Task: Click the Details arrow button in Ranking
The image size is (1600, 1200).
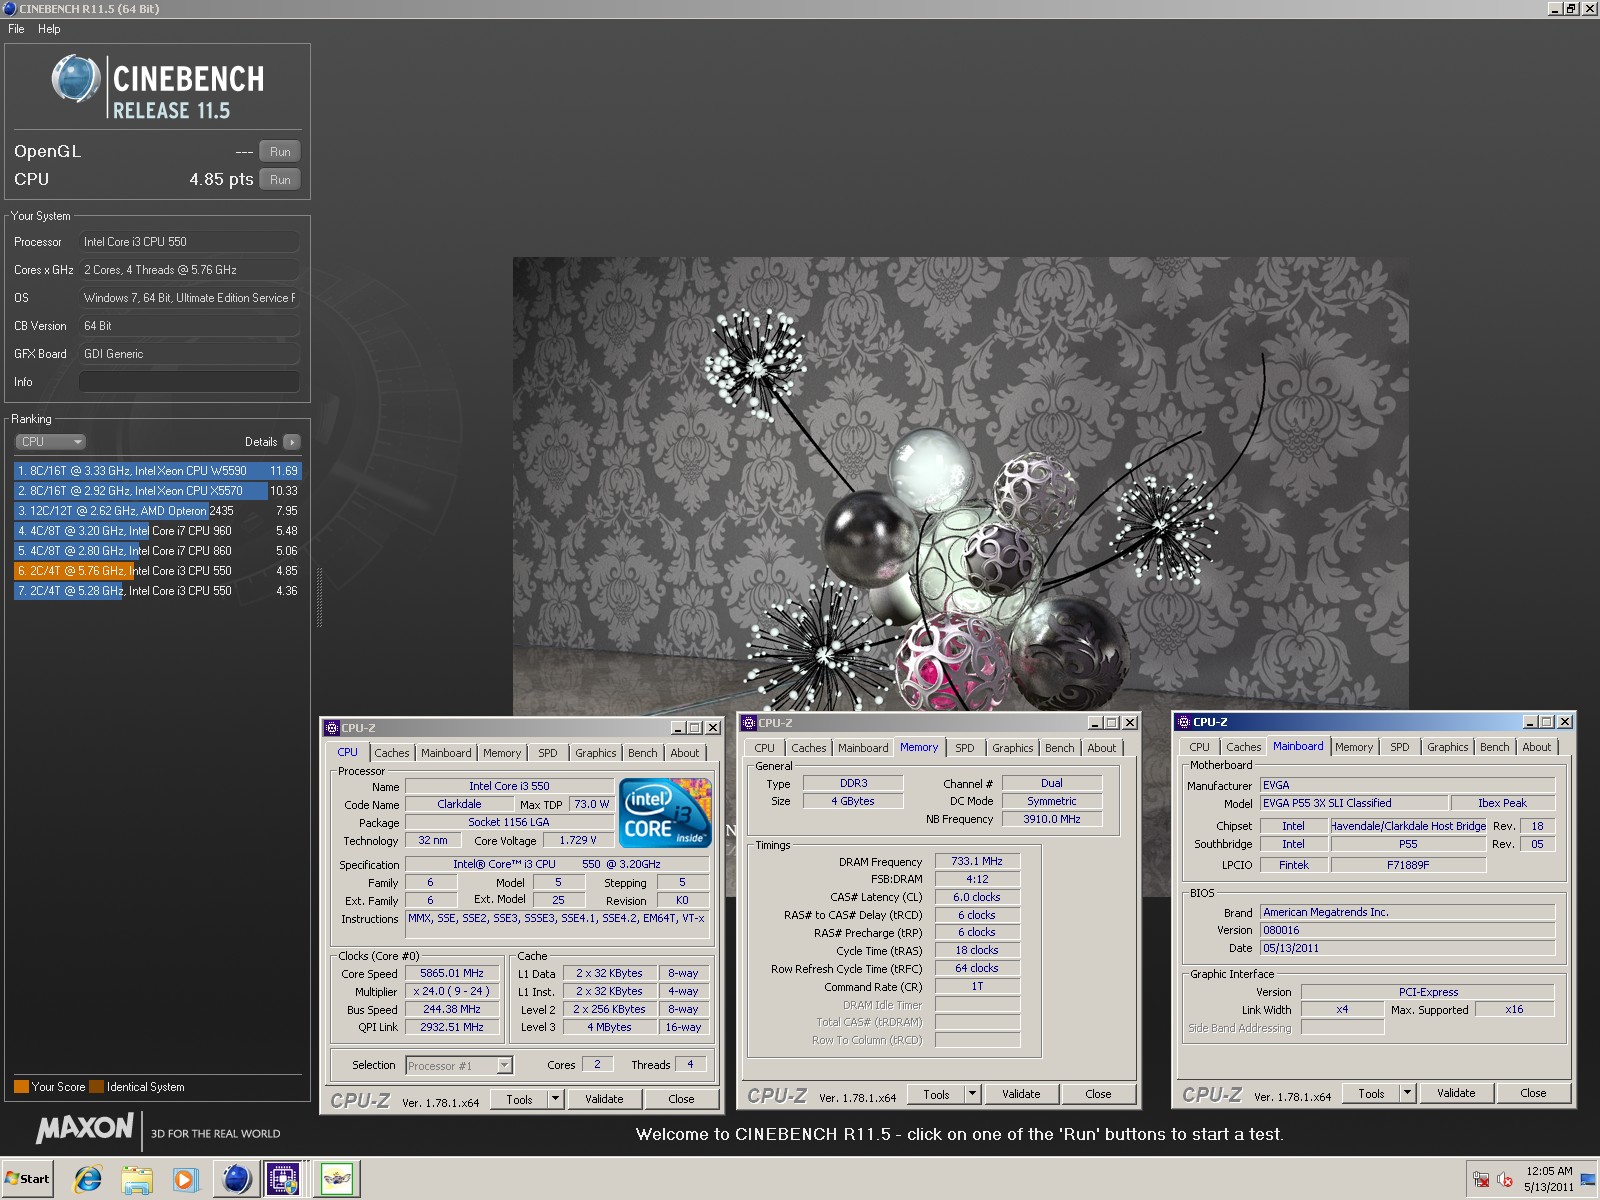Action: tap(292, 442)
